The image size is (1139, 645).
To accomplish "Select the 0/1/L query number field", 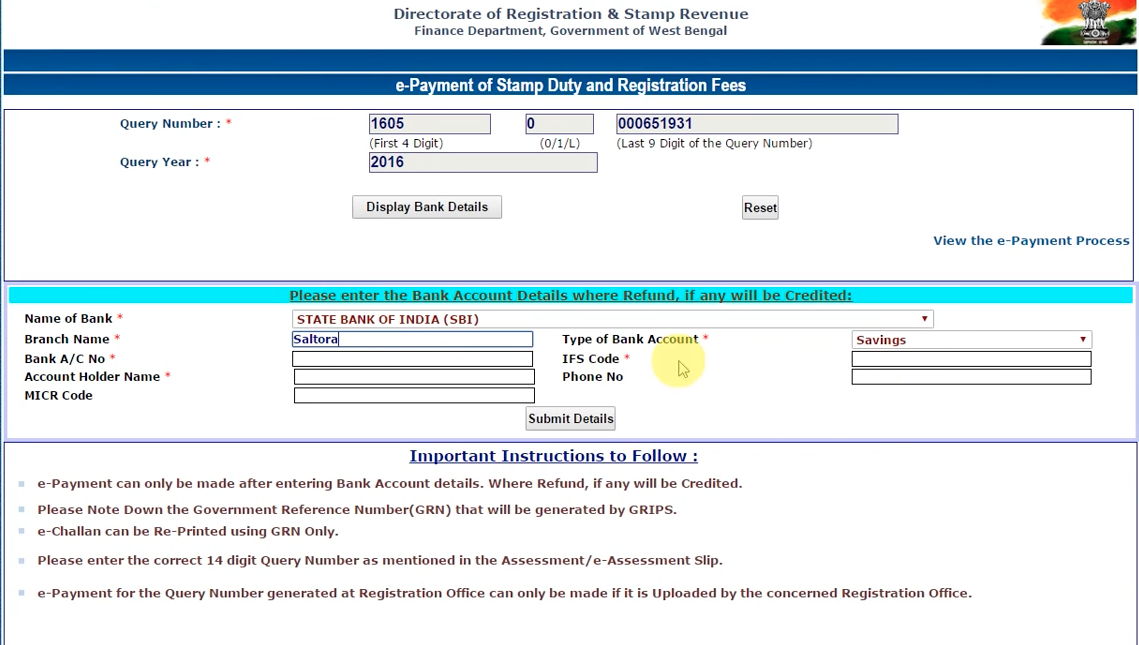I will 559,123.
